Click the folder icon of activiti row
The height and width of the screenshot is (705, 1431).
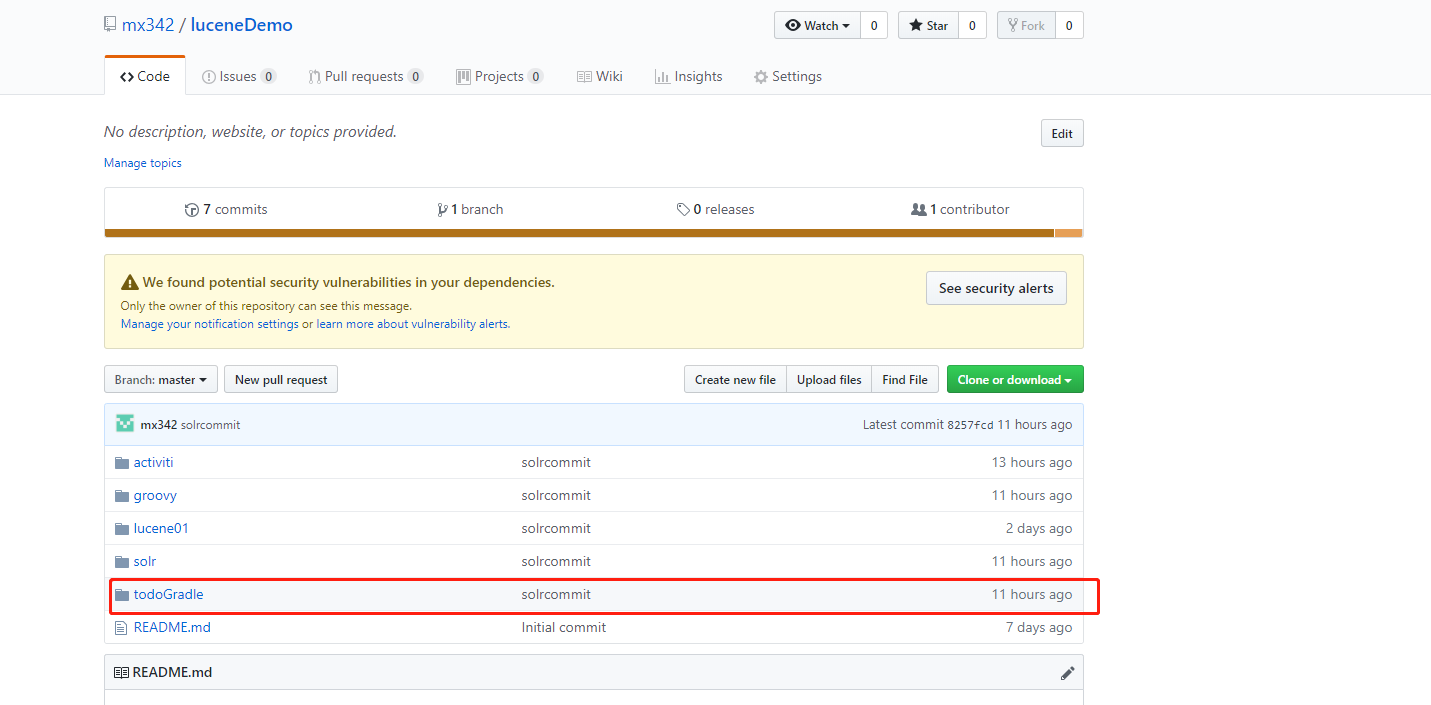coord(122,462)
